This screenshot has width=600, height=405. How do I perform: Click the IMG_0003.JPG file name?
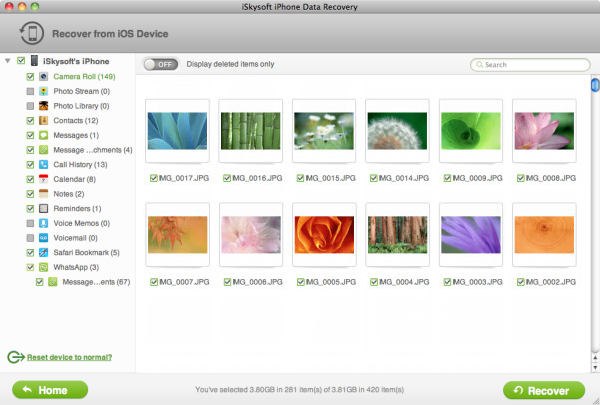(x=477, y=282)
